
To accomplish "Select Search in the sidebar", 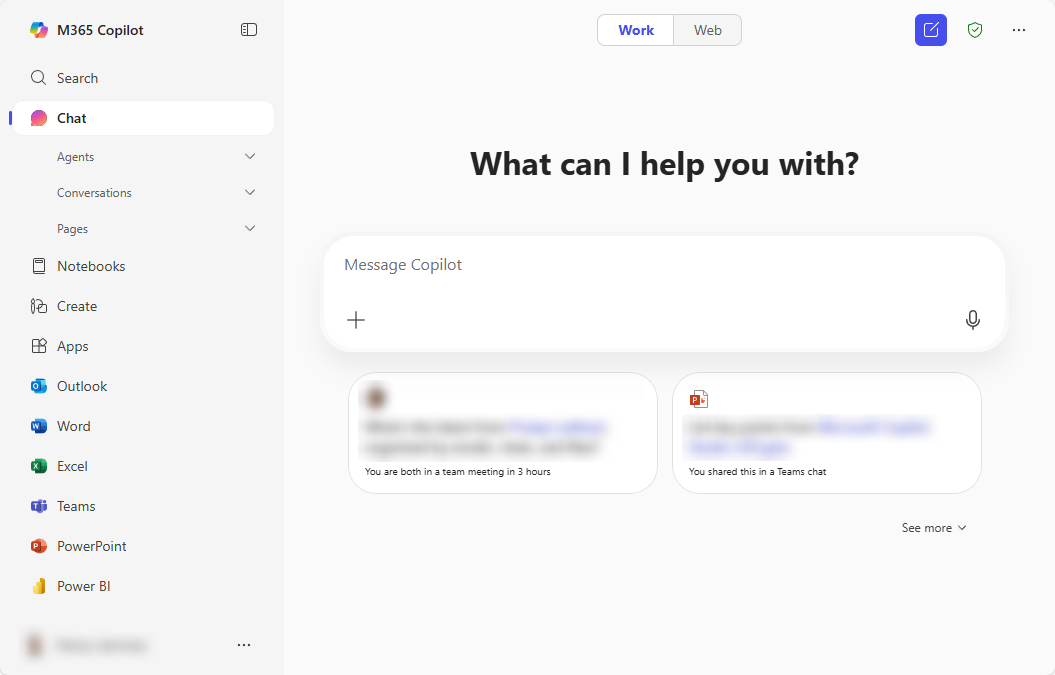I will [77, 78].
